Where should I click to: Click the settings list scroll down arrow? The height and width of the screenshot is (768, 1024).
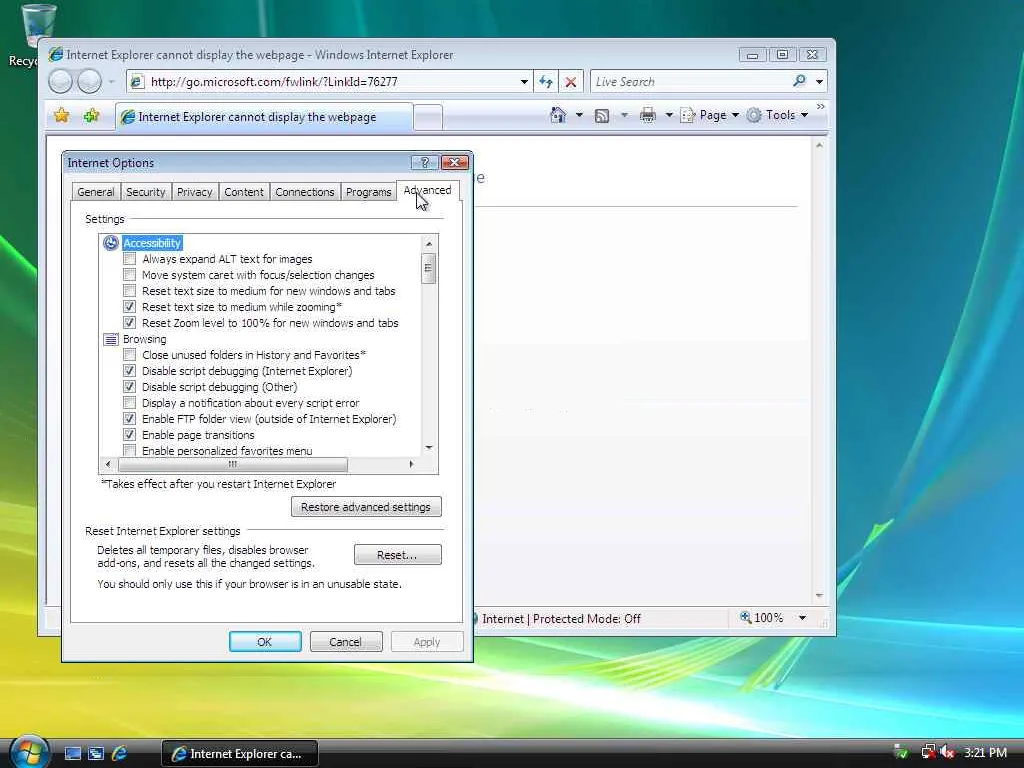[429, 448]
